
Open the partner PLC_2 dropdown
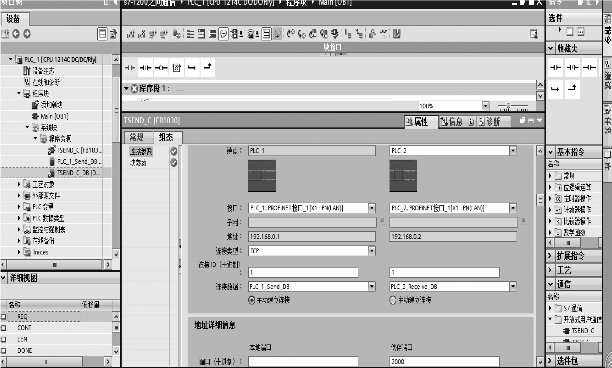pyautogui.click(x=513, y=151)
